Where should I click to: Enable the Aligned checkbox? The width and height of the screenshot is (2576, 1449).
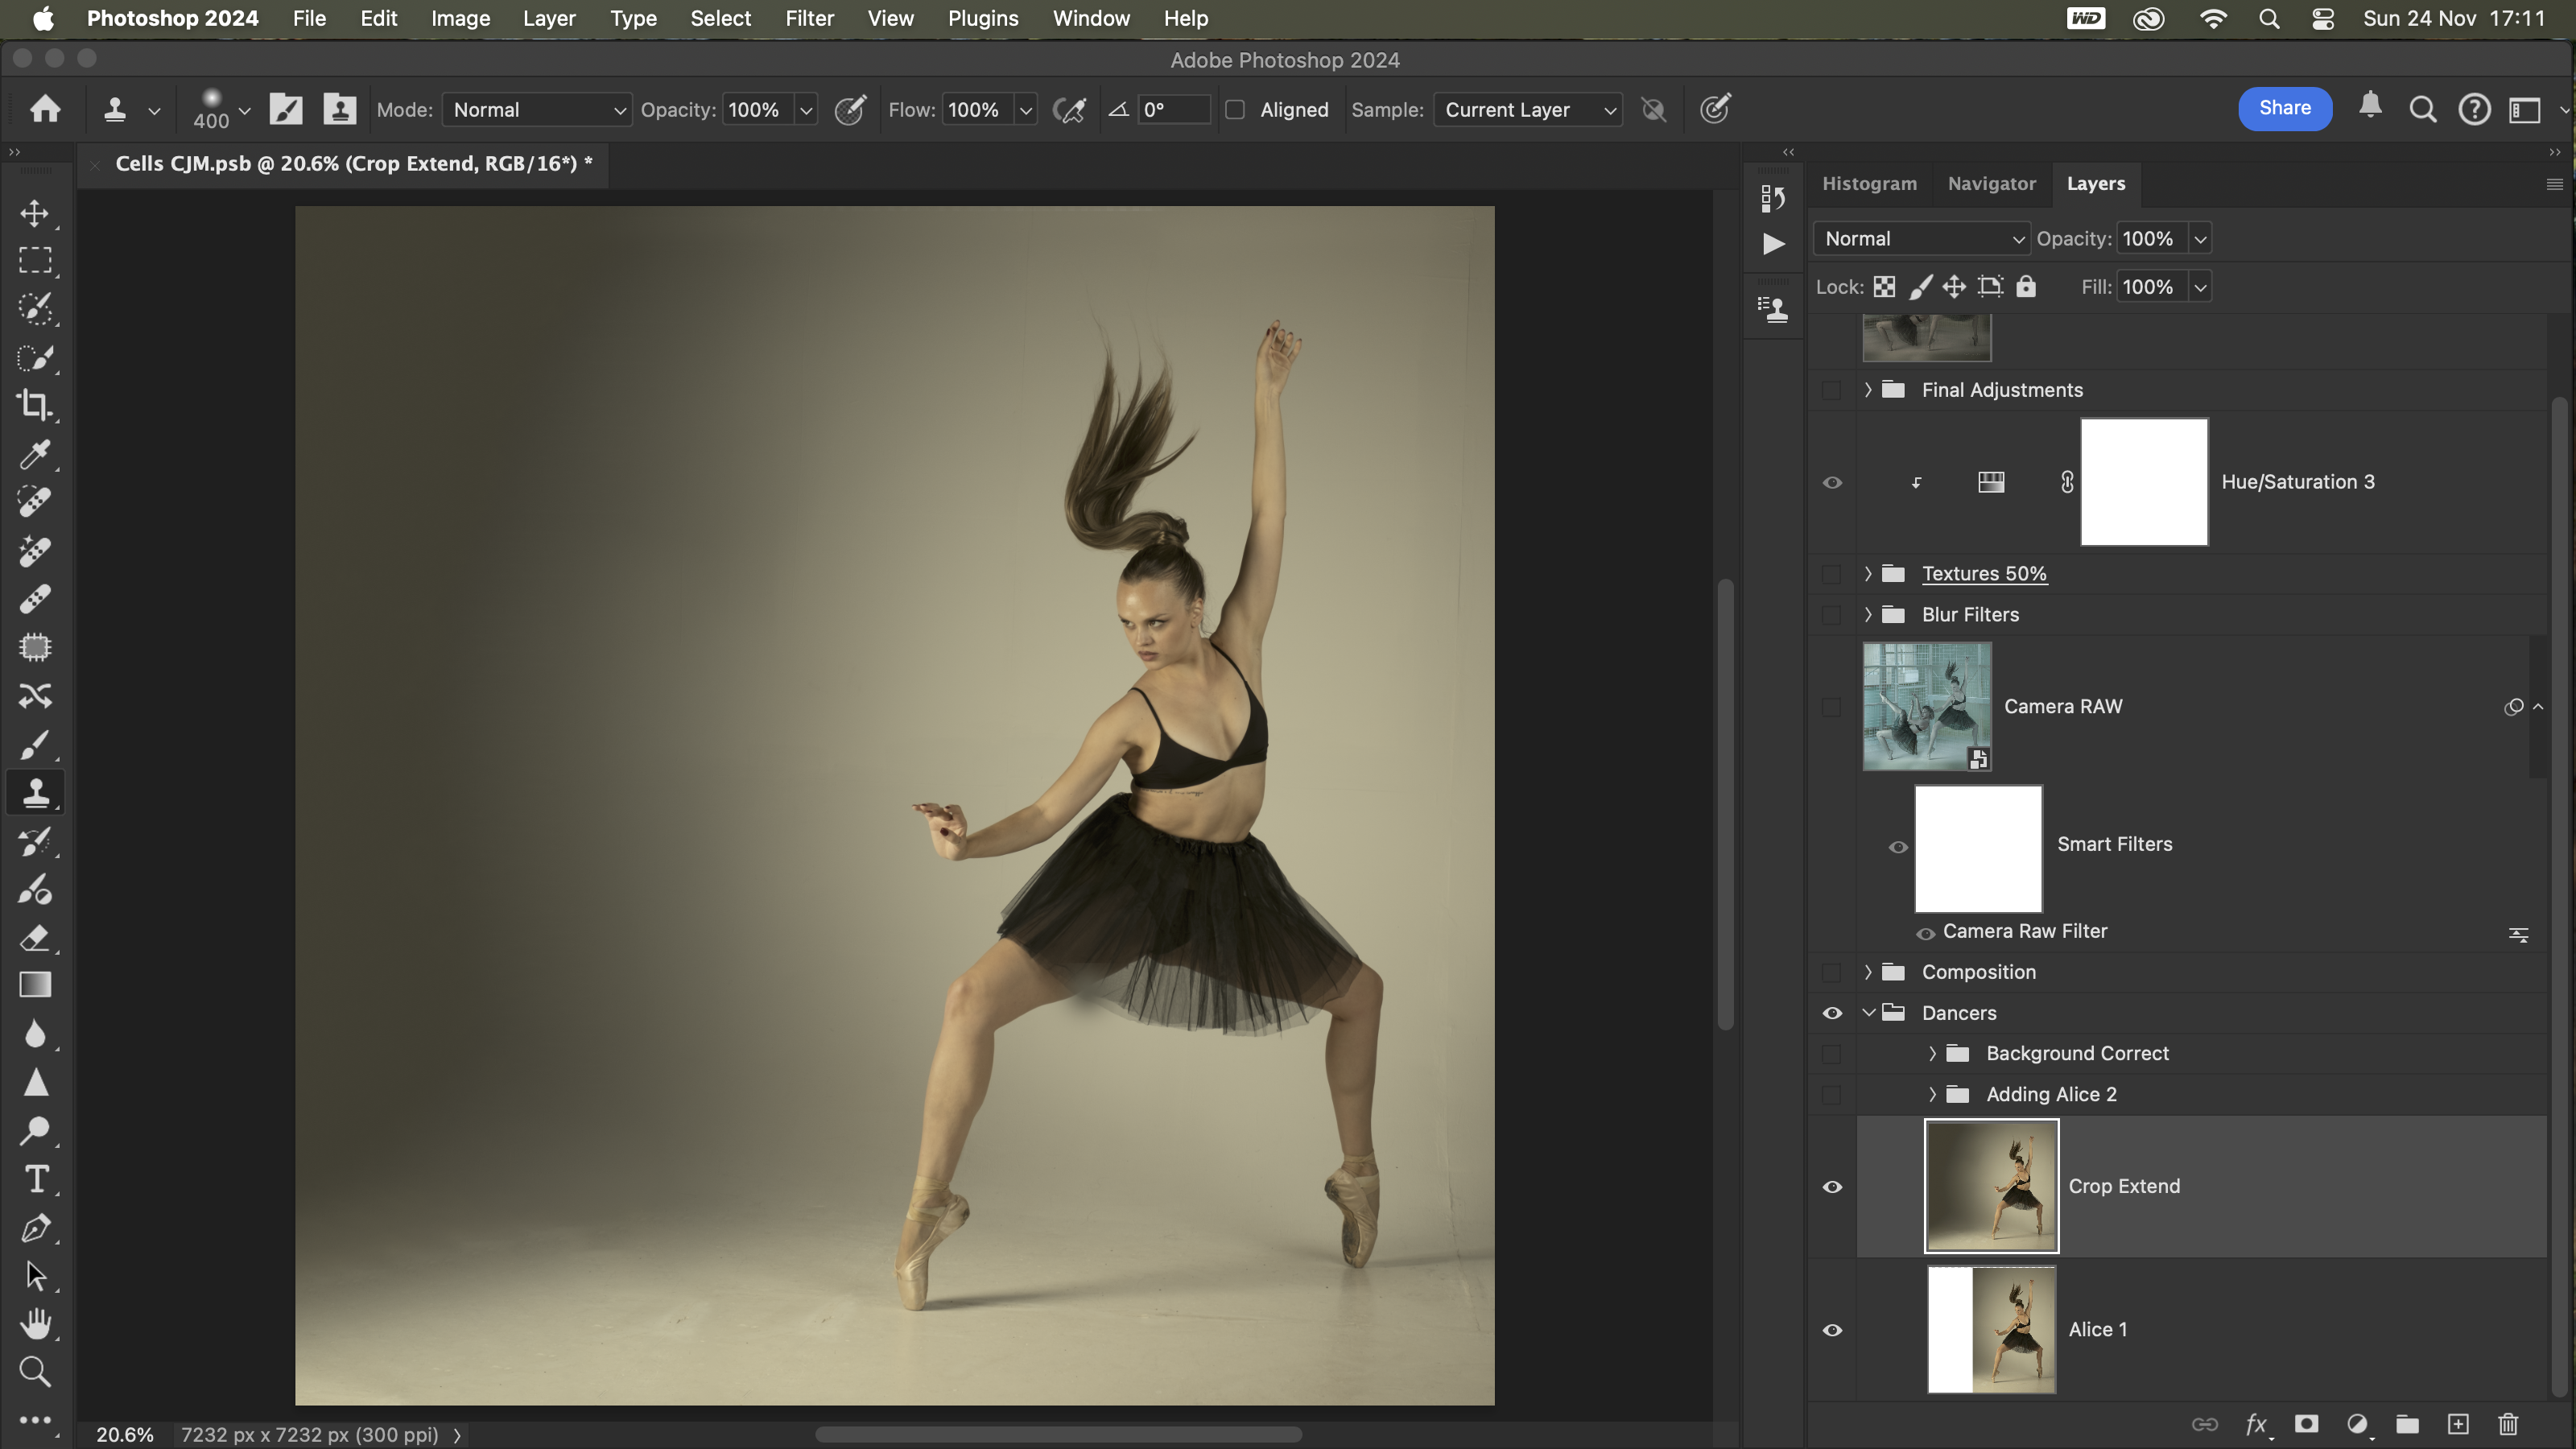[x=1235, y=110]
